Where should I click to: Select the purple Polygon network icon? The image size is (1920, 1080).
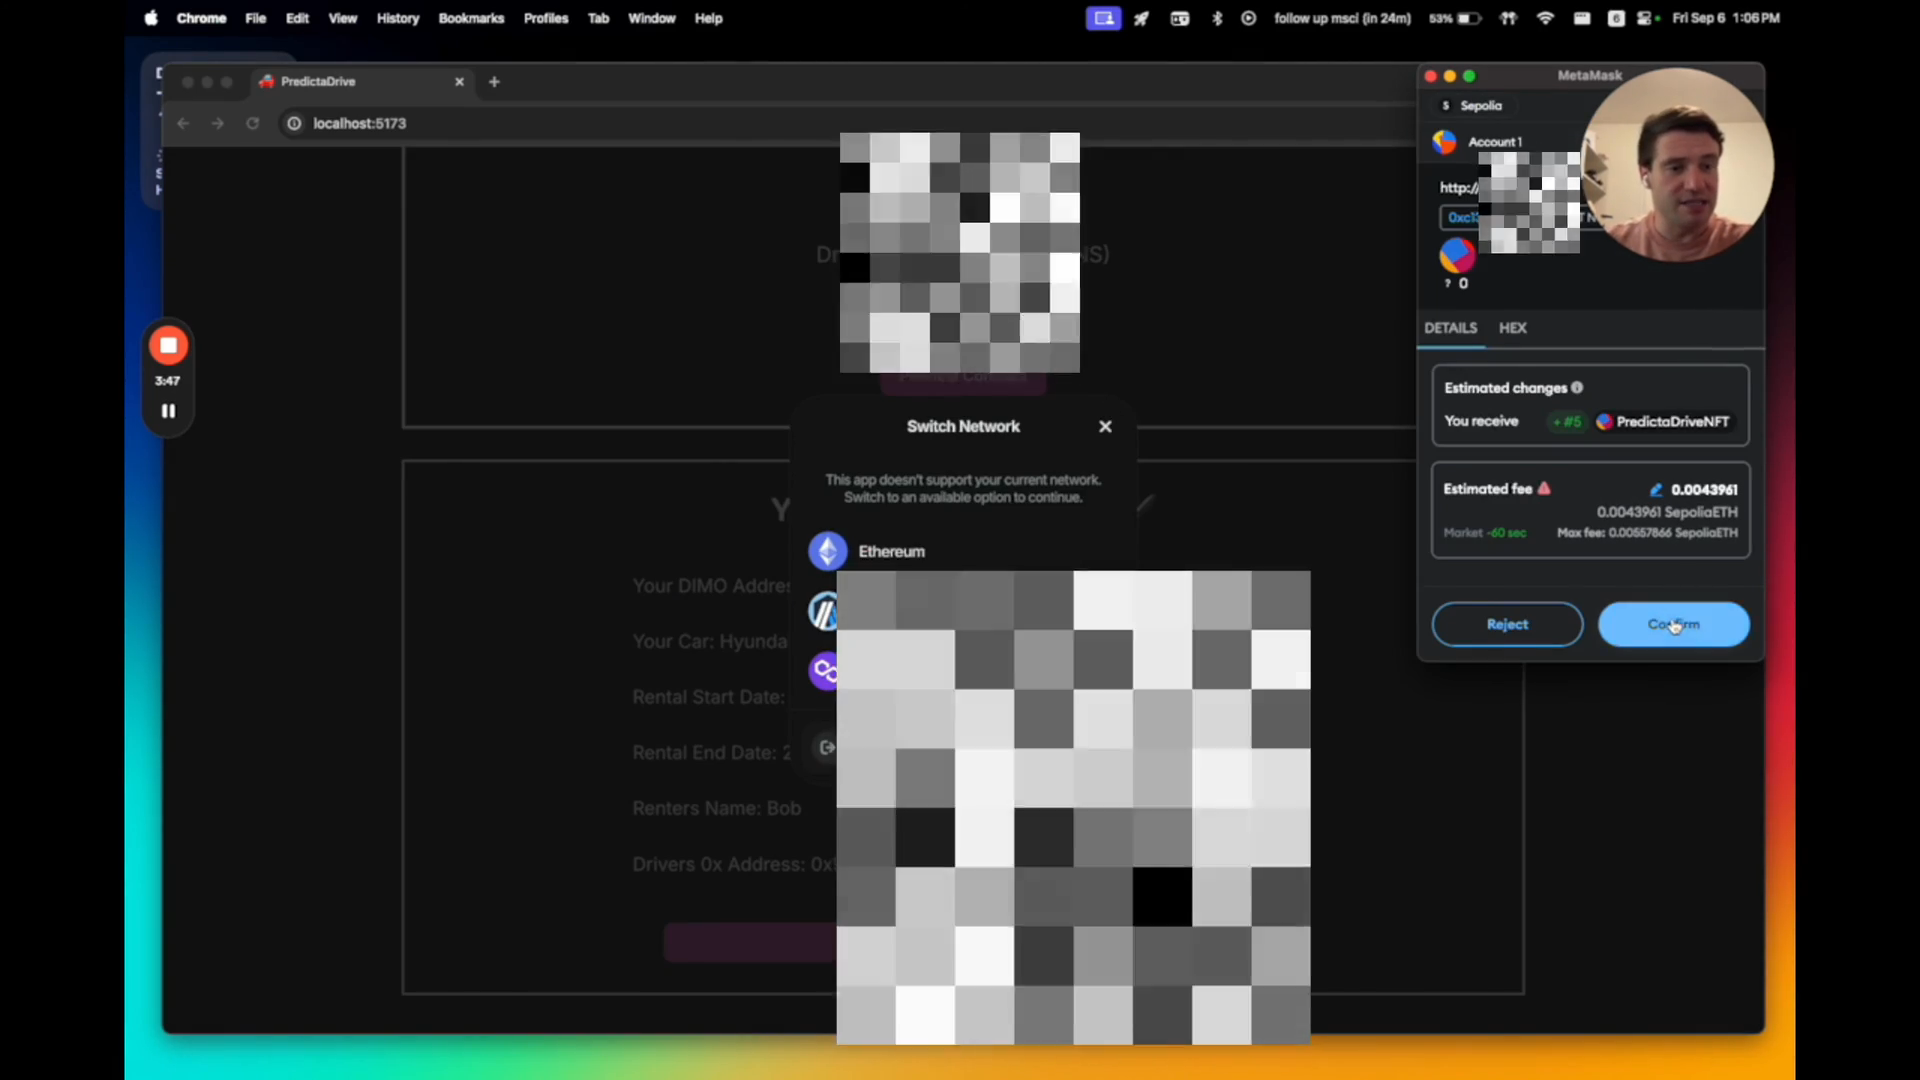coord(824,671)
